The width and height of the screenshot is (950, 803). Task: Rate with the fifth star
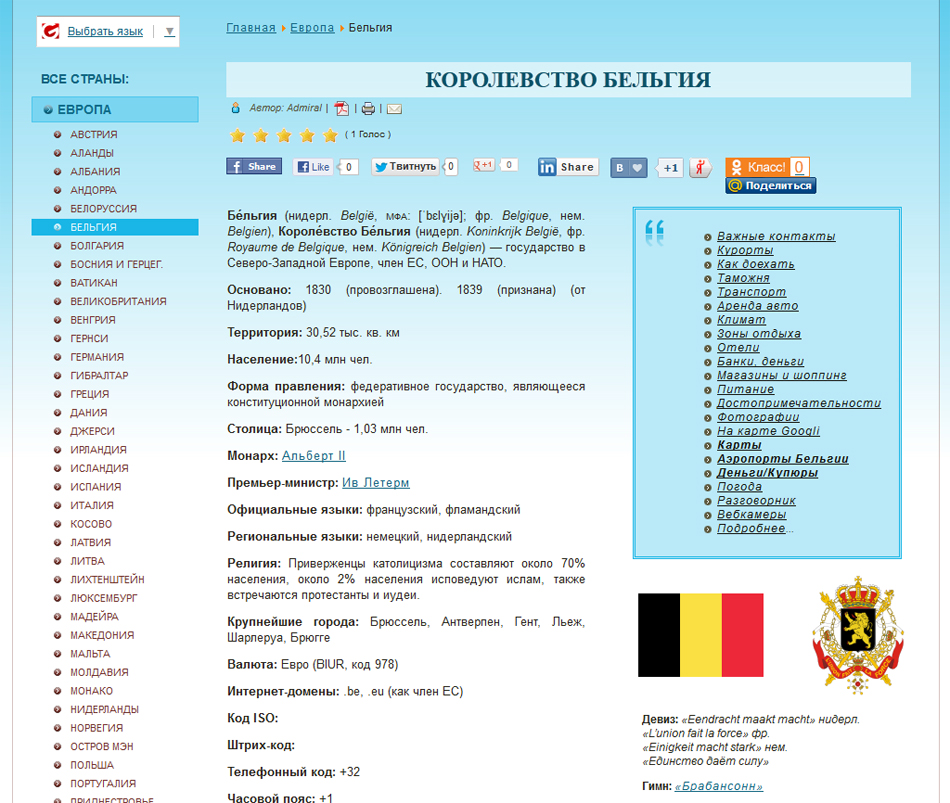(x=330, y=135)
